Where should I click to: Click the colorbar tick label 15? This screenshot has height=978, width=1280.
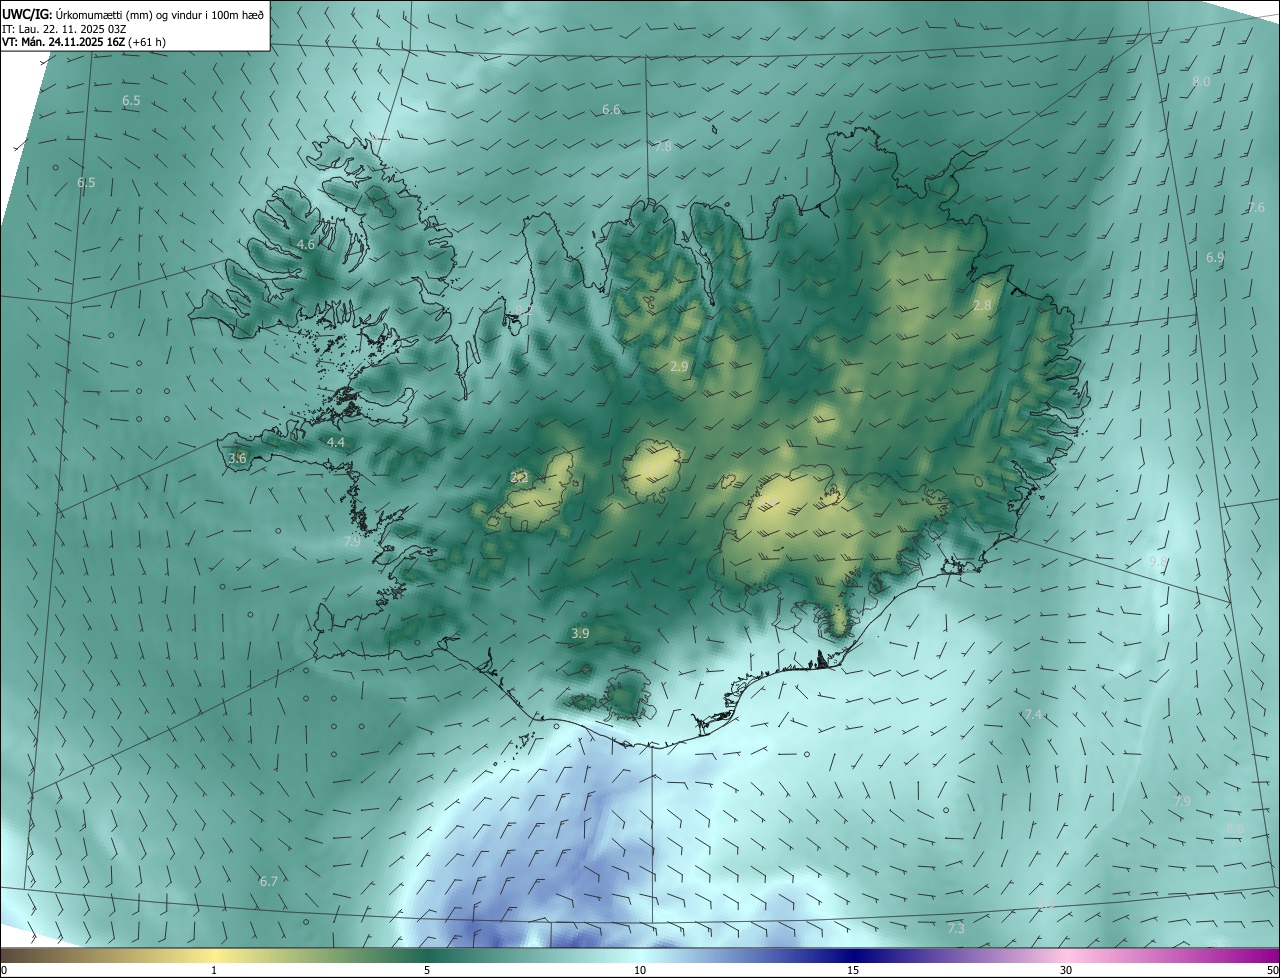(x=853, y=970)
